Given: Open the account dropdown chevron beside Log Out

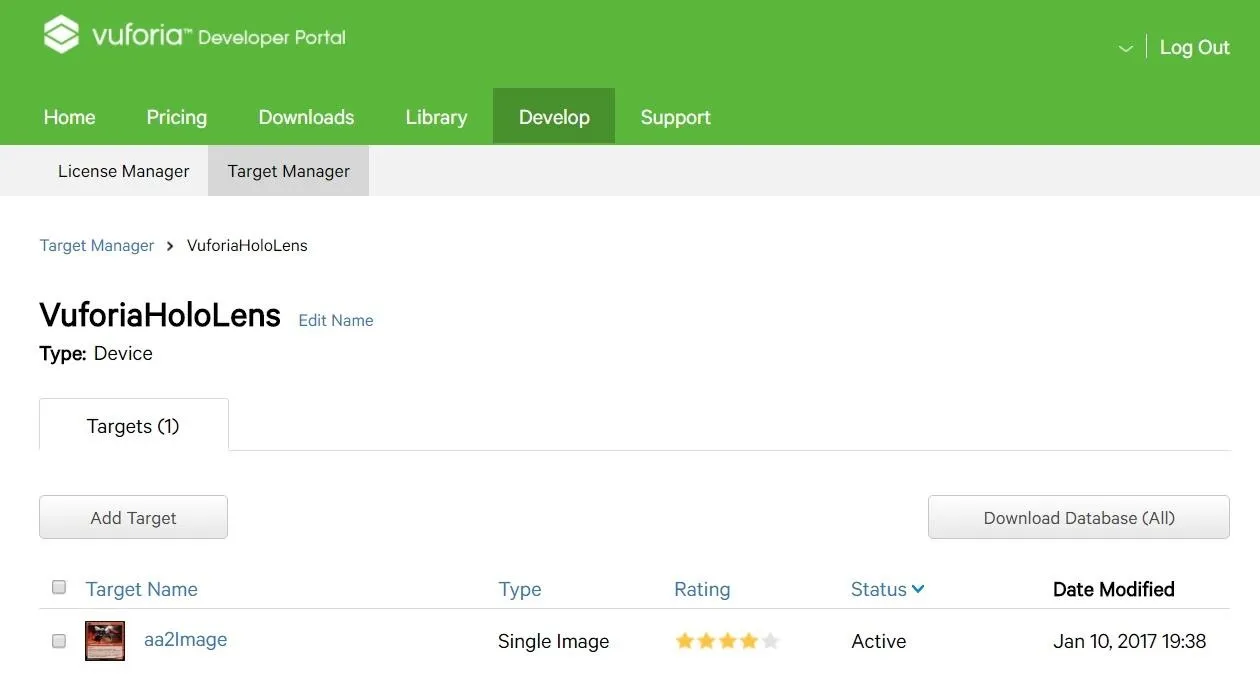Looking at the screenshot, I should [1125, 48].
